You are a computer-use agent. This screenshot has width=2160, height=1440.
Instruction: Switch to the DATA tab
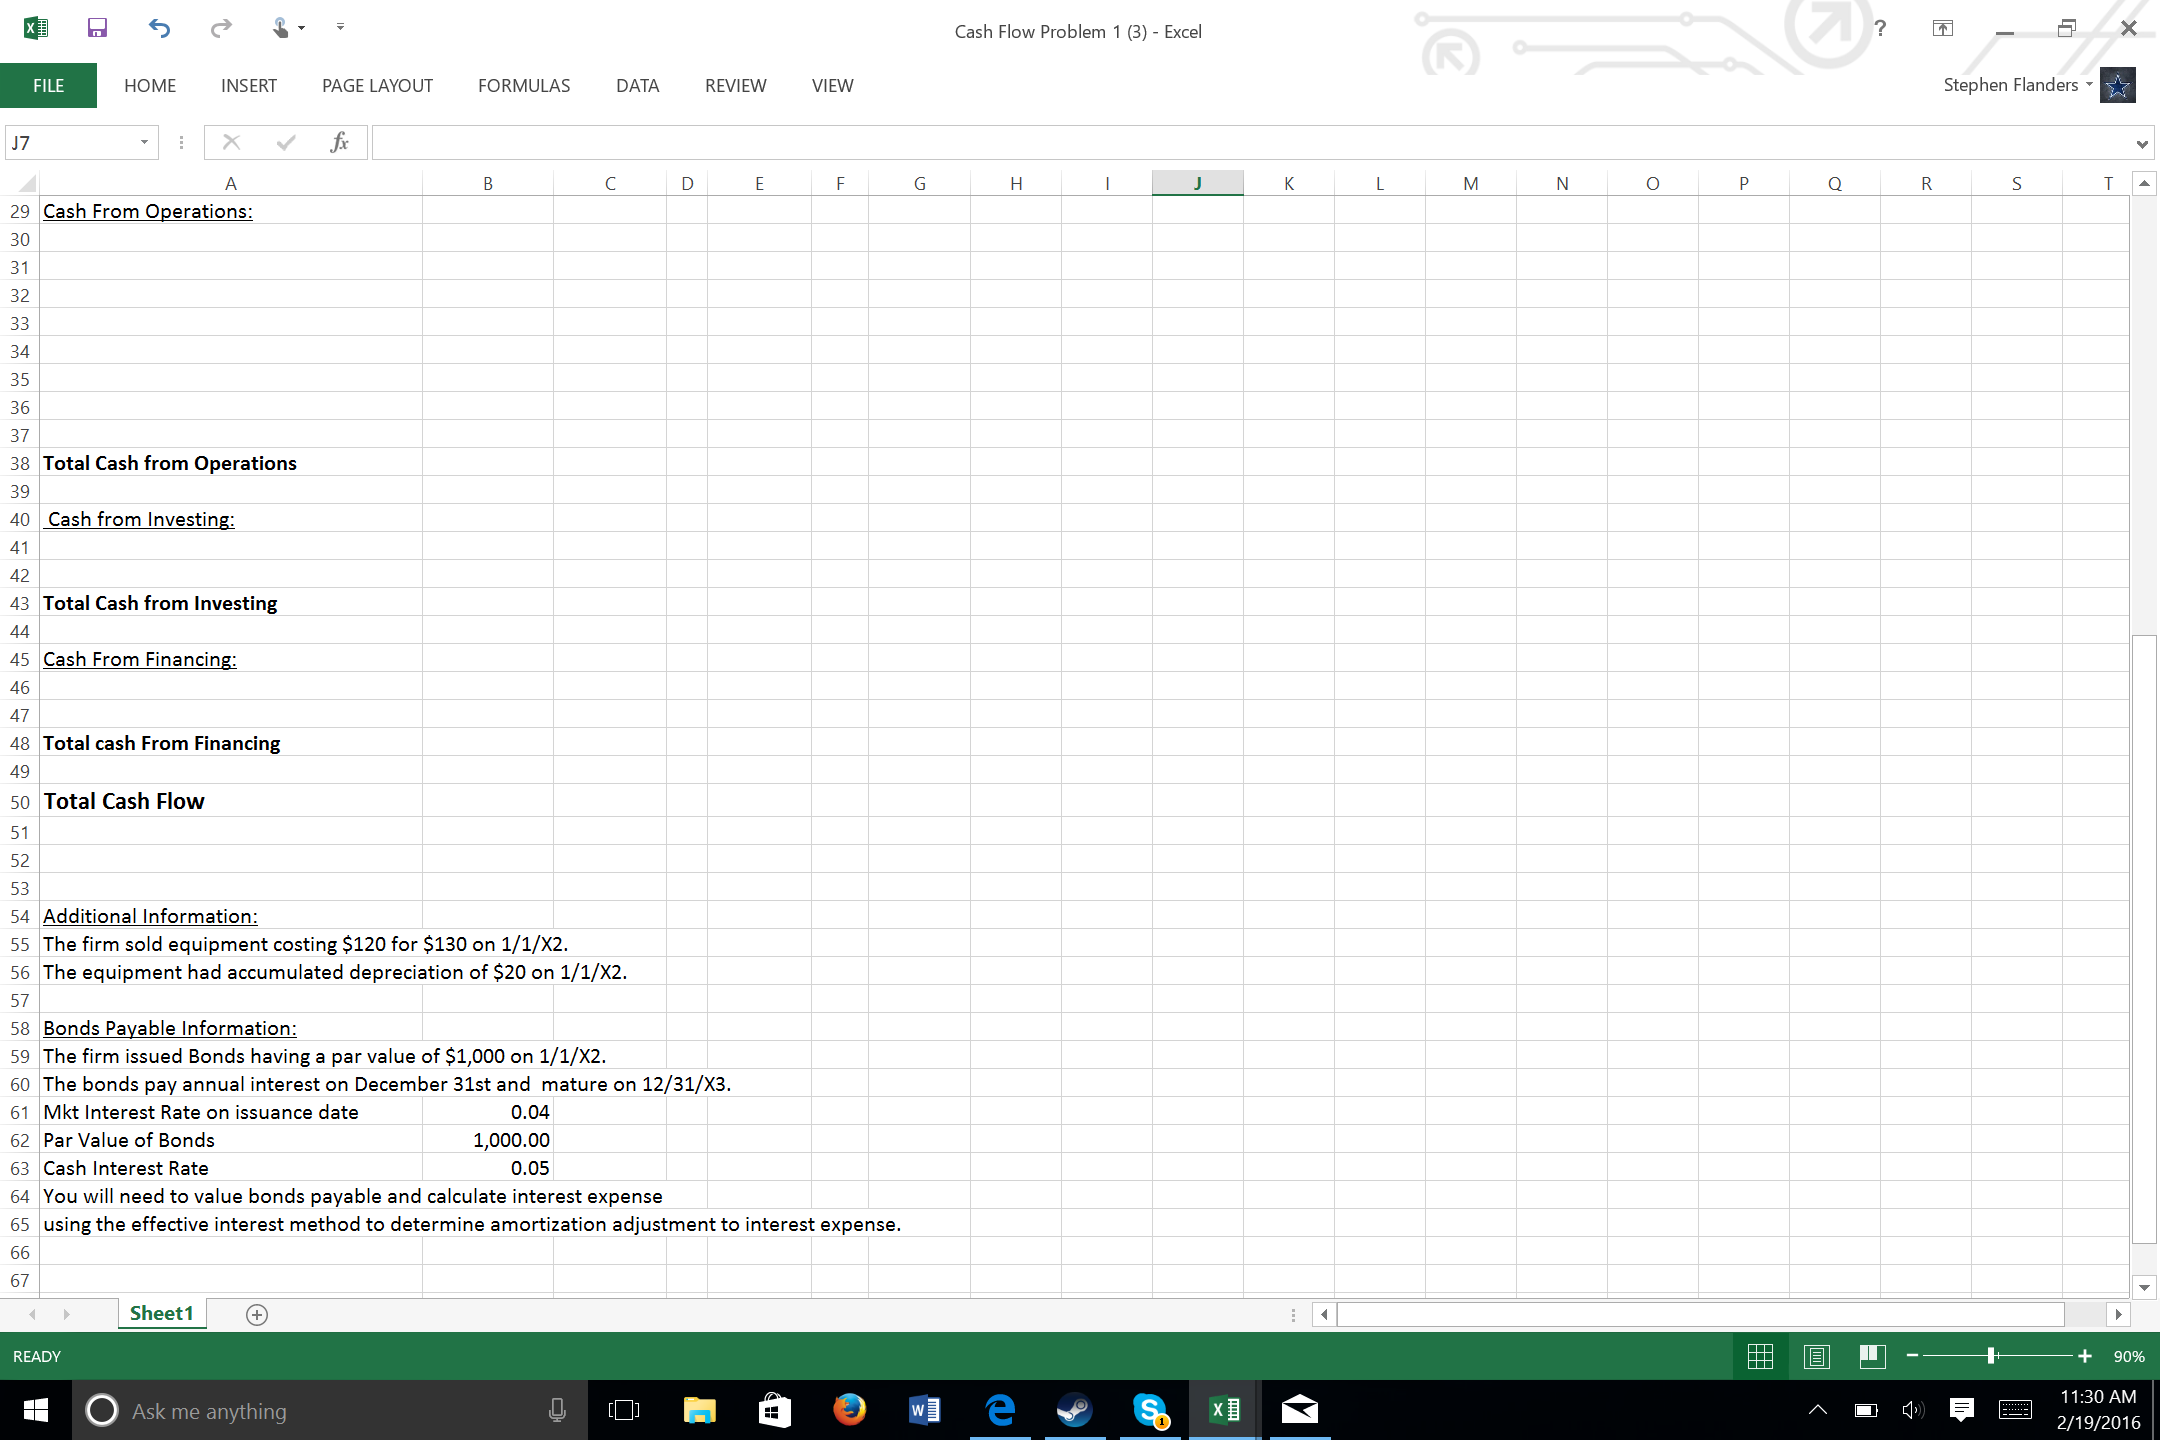click(637, 85)
